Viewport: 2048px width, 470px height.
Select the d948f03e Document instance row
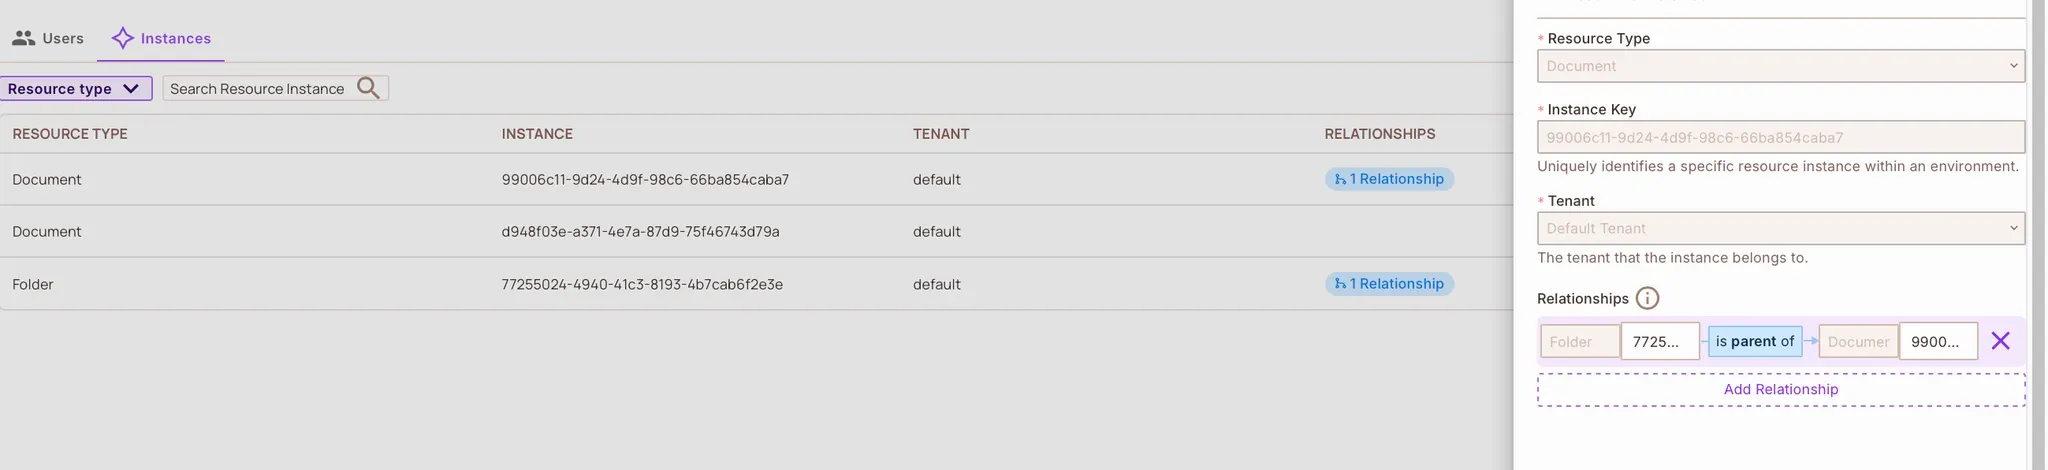(x=640, y=231)
